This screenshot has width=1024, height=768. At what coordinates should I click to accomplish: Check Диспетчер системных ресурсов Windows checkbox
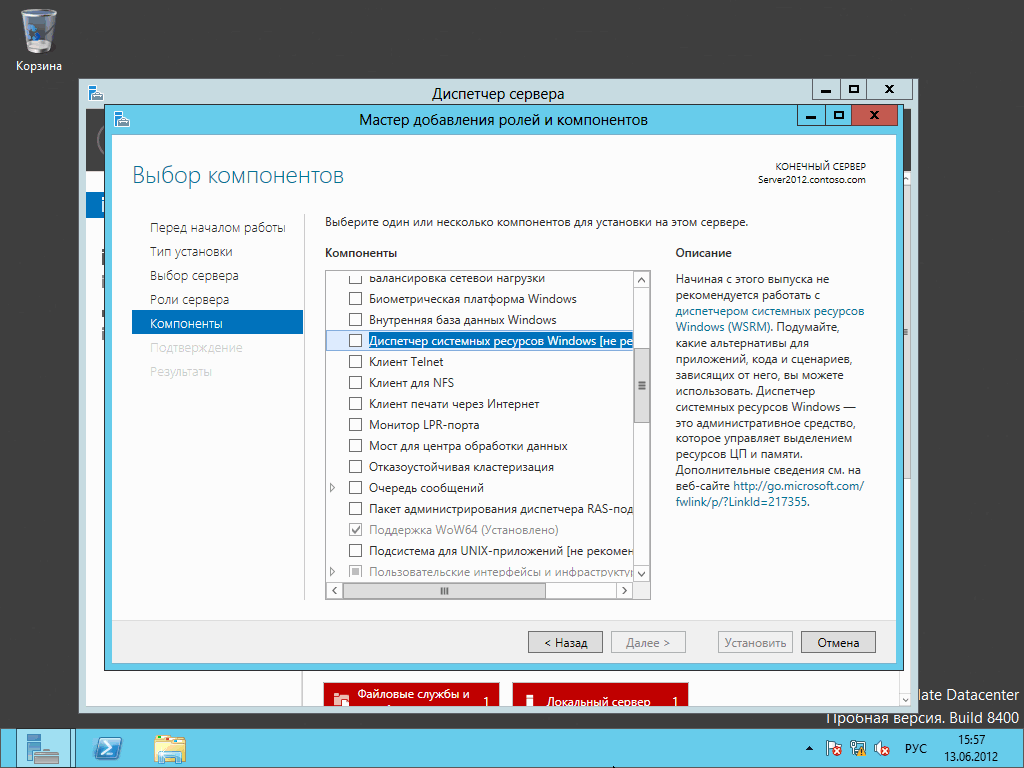[x=355, y=341]
